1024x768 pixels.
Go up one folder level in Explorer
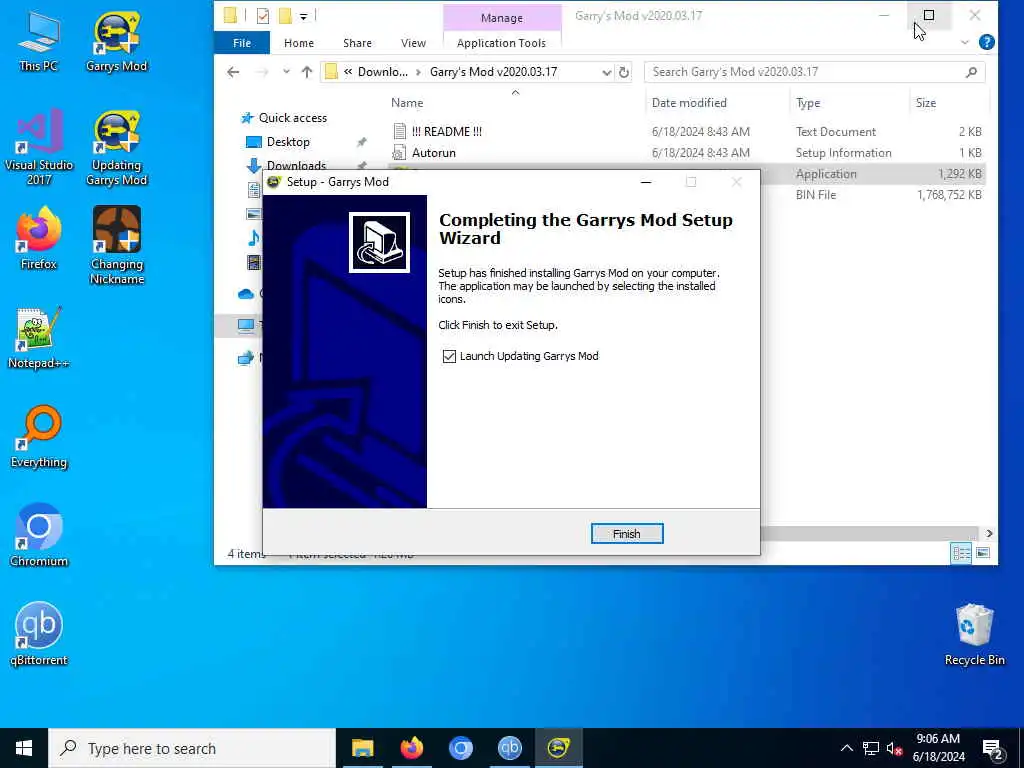pyautogui.click(x=306, y=72)
